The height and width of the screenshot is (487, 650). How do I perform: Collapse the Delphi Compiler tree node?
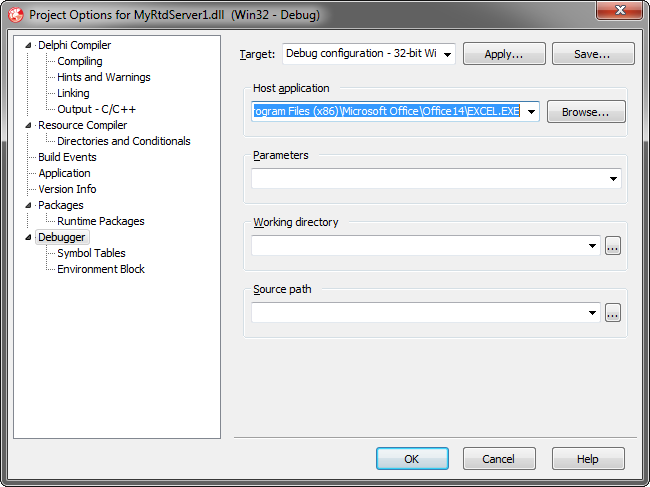(28, 45)
